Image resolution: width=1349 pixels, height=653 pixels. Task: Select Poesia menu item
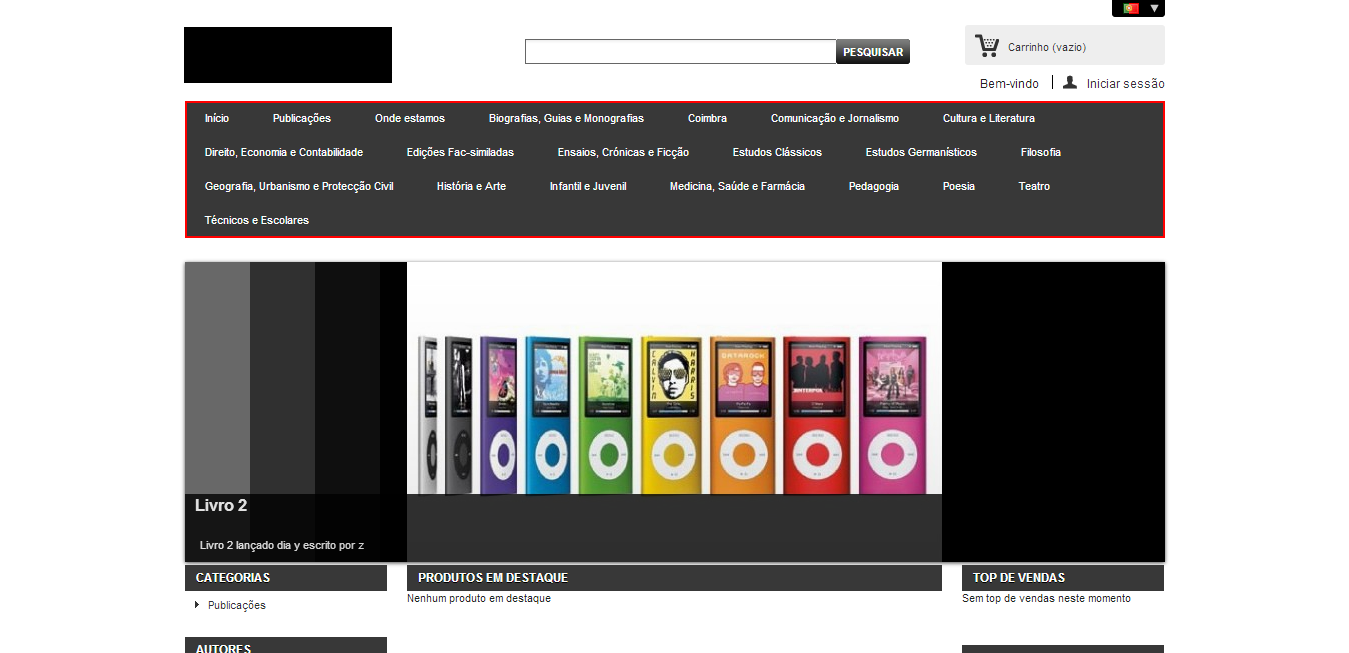959,186
